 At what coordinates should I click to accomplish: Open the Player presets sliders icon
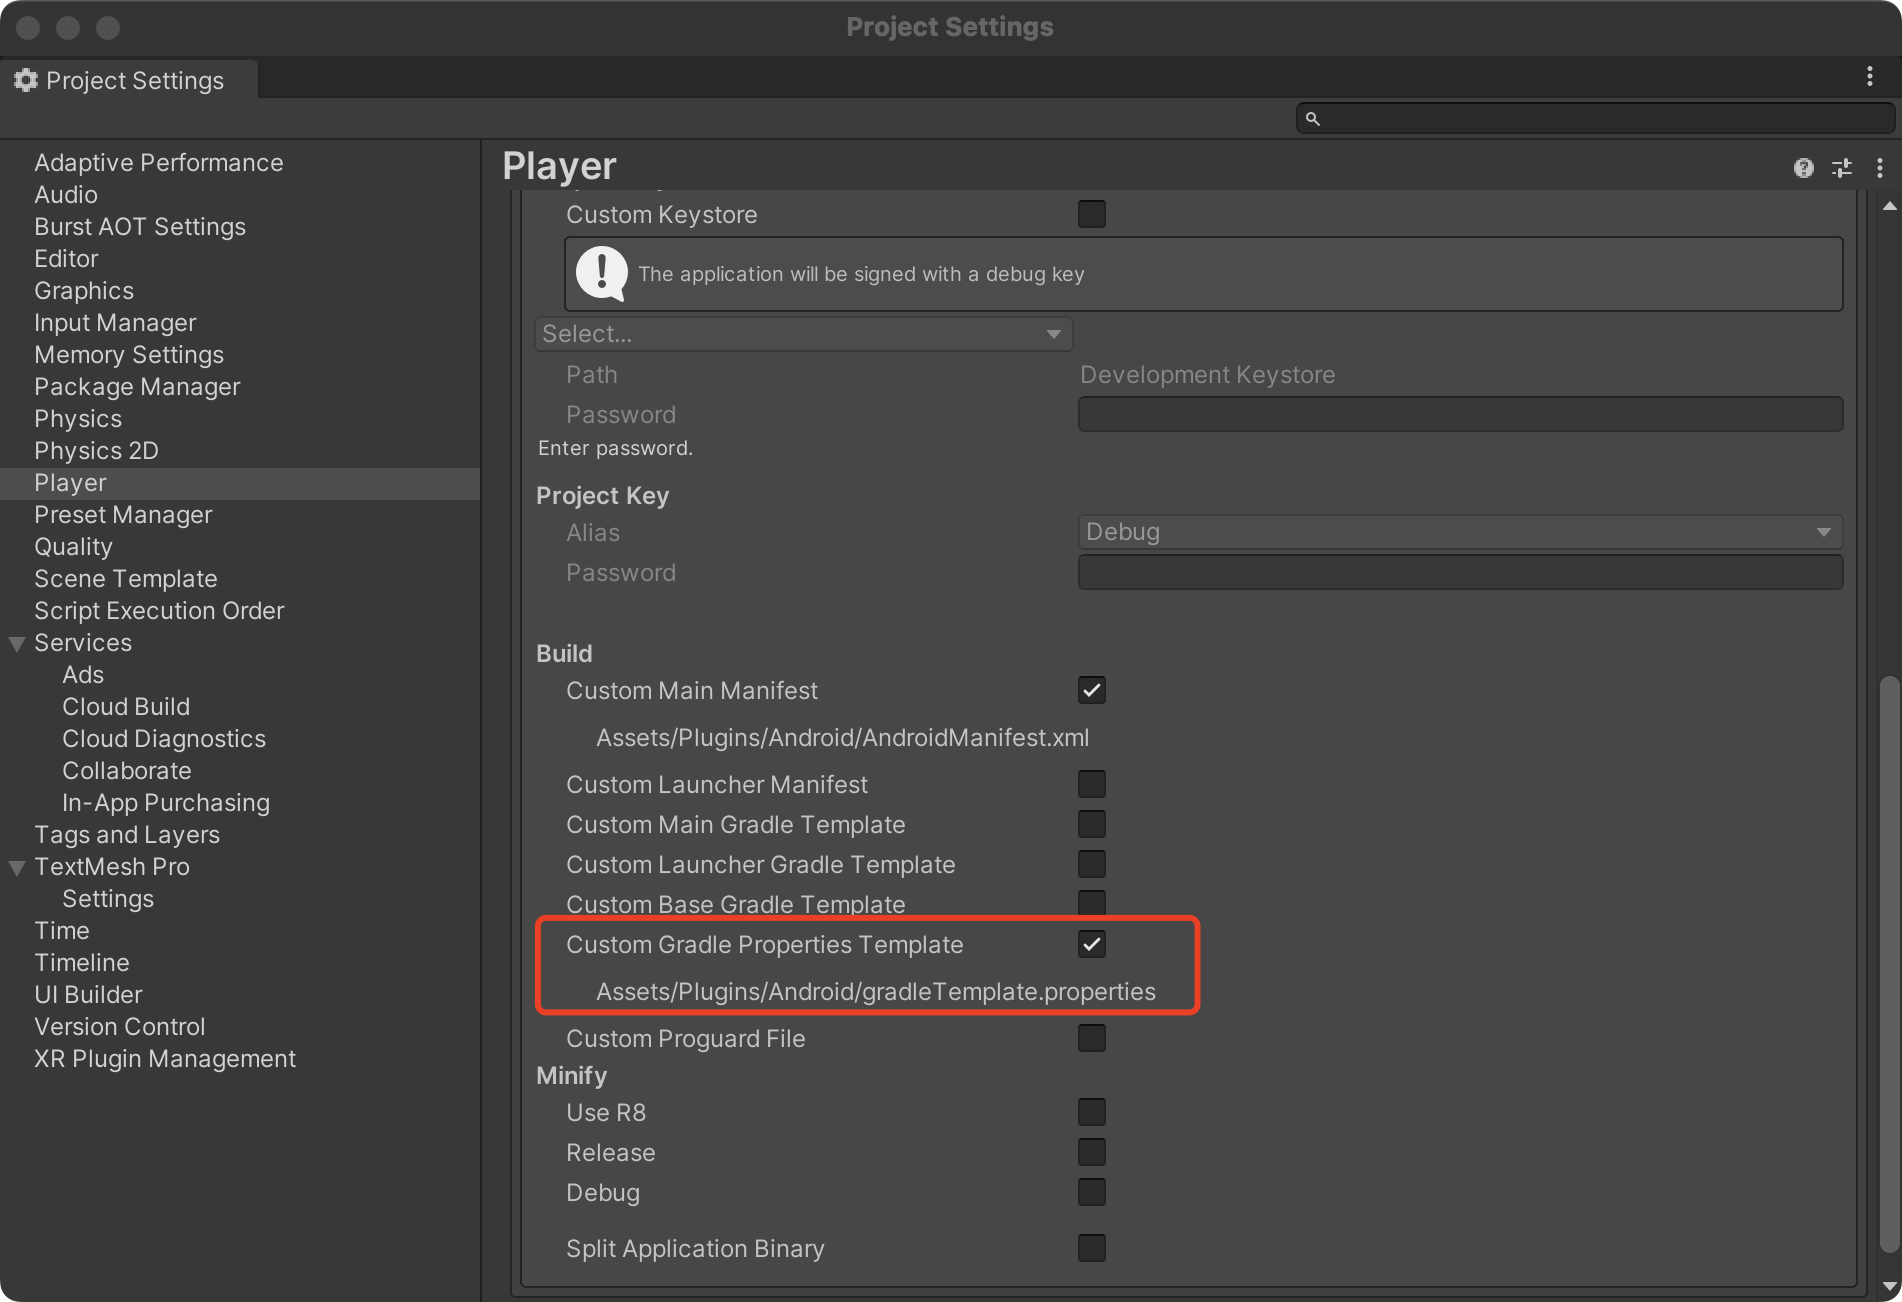pos(1842,168)
